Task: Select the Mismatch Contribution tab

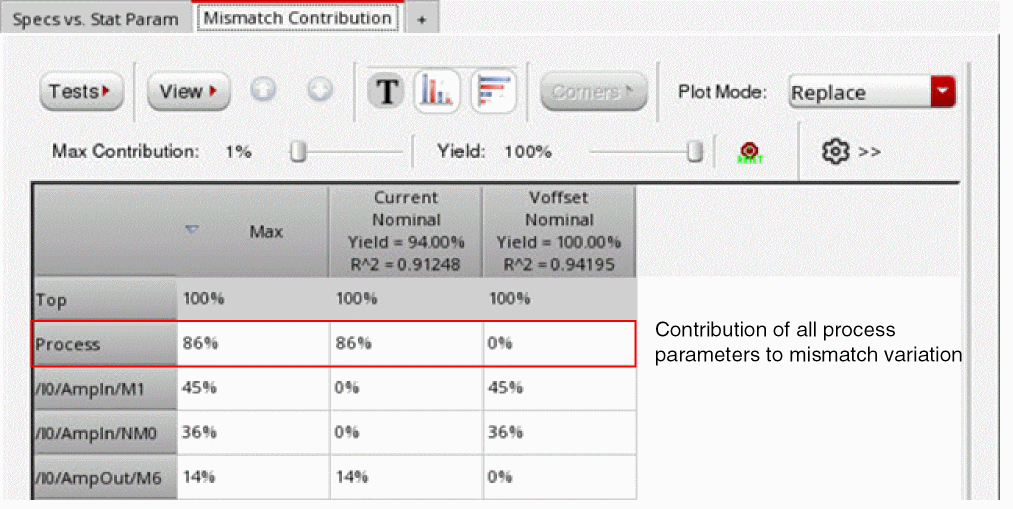Action: 297,18
